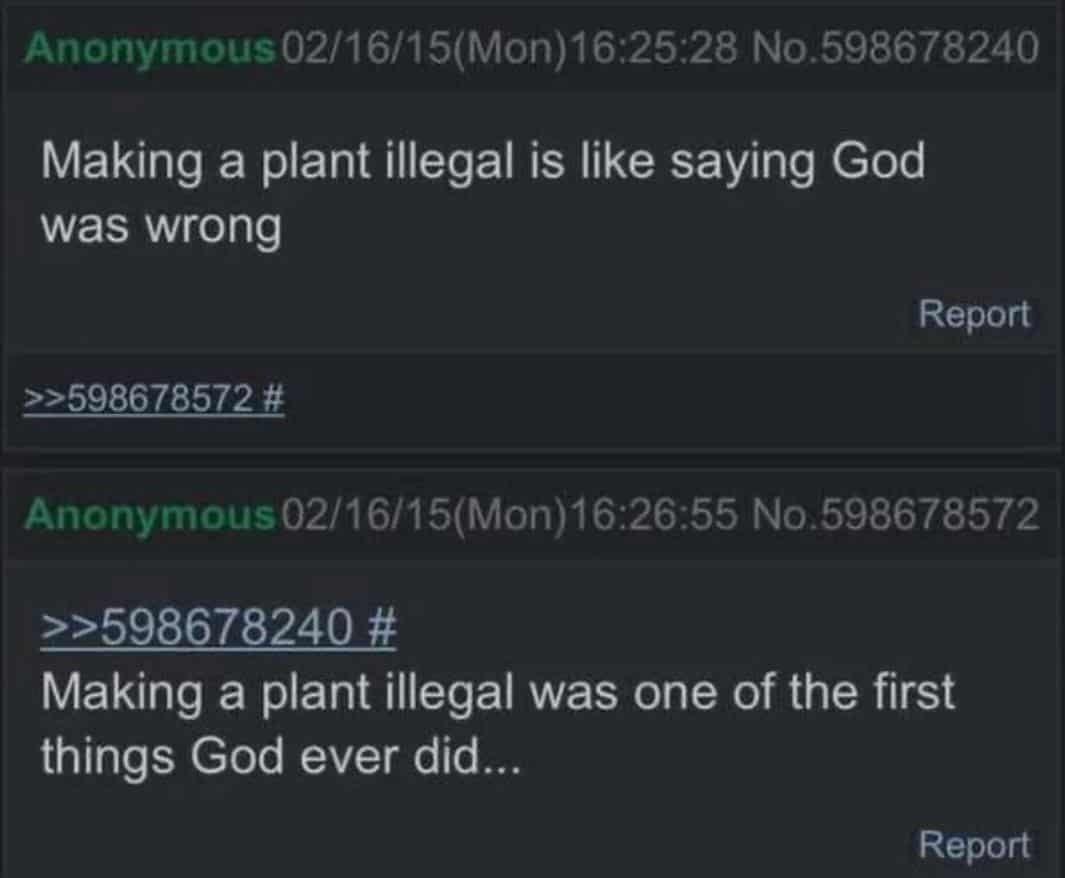Click the word "God" in the first post
This screenshot has height=878, width=1065.
click(x=877, y=162)
